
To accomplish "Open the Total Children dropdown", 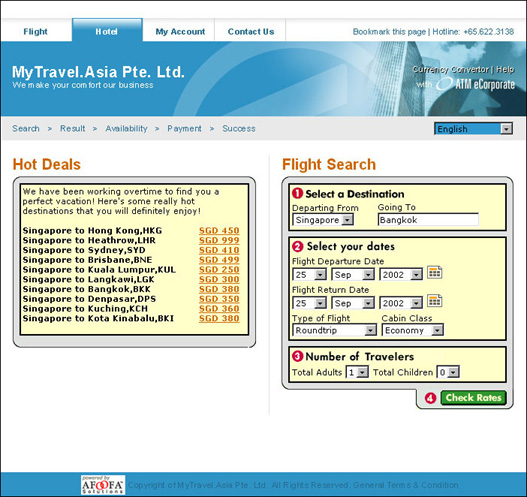I will point(448,372).
